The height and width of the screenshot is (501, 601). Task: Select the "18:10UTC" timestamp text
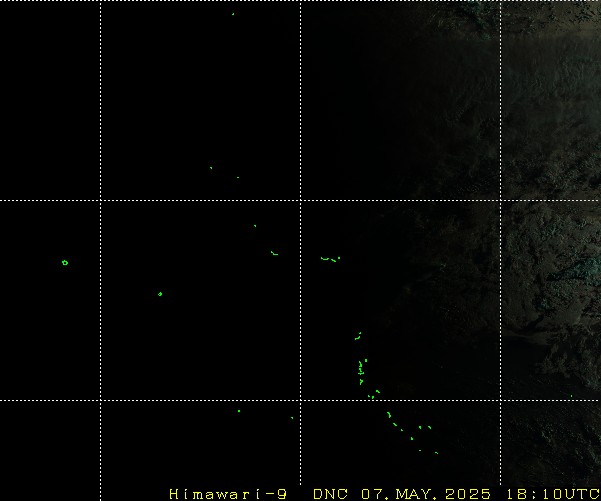(x=553, y=494)
